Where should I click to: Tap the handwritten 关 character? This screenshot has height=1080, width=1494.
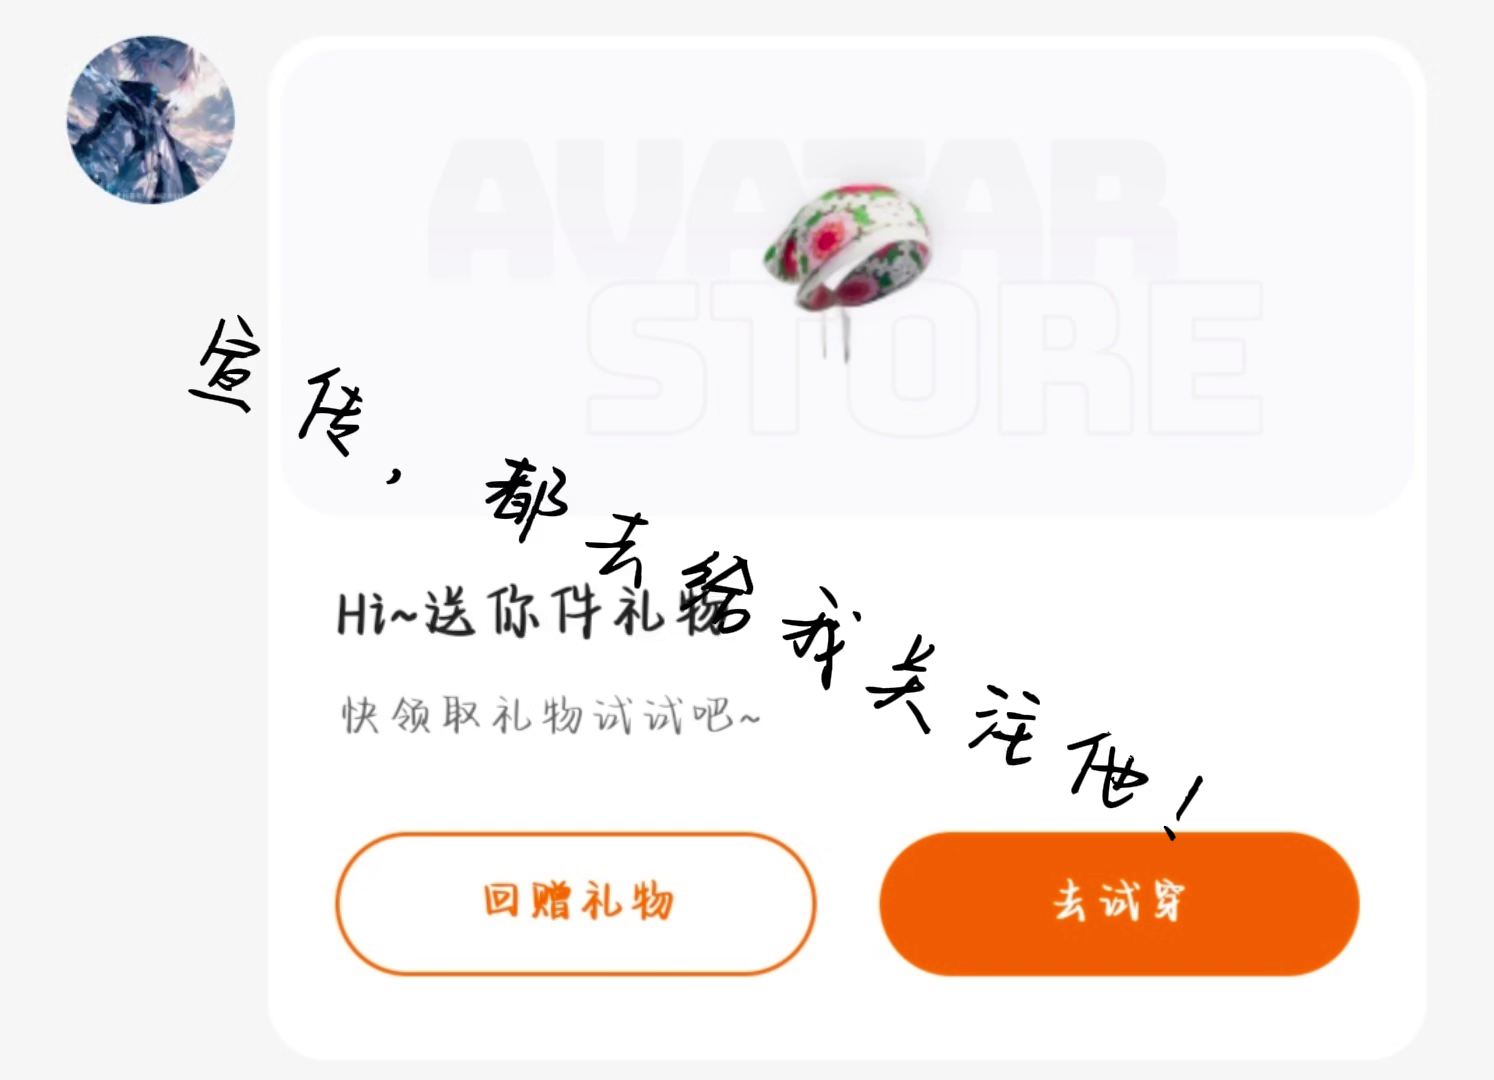[x=902, y=685]
